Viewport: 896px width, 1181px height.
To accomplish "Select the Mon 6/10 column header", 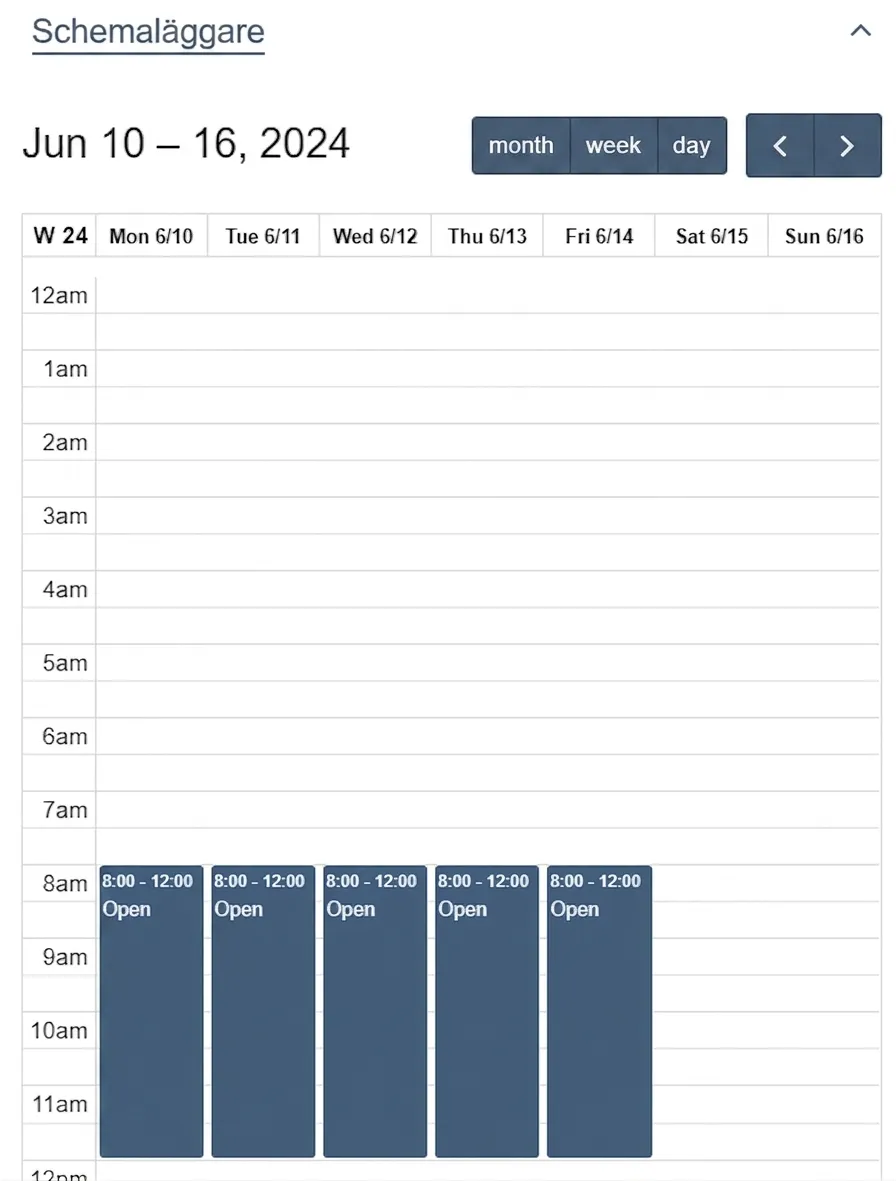I will [x=151, y=237].
